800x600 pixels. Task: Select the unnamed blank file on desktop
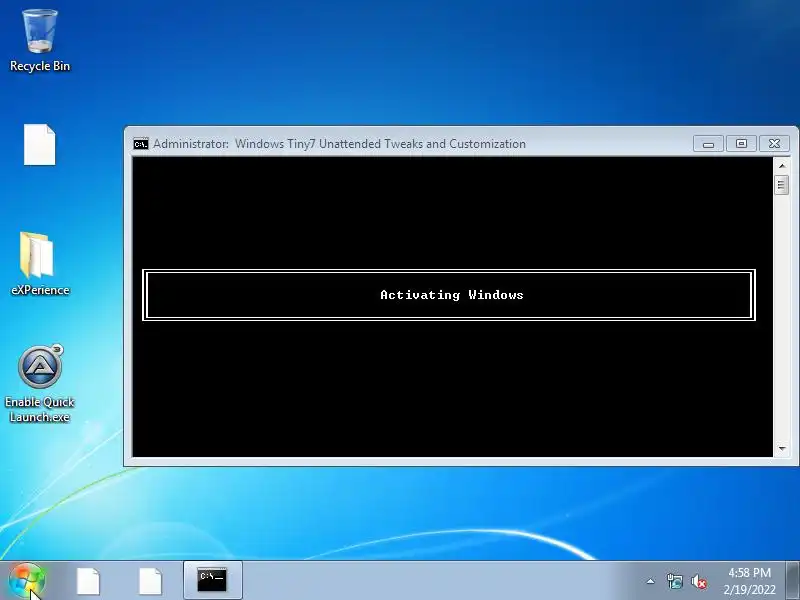[x=40, y=144]
